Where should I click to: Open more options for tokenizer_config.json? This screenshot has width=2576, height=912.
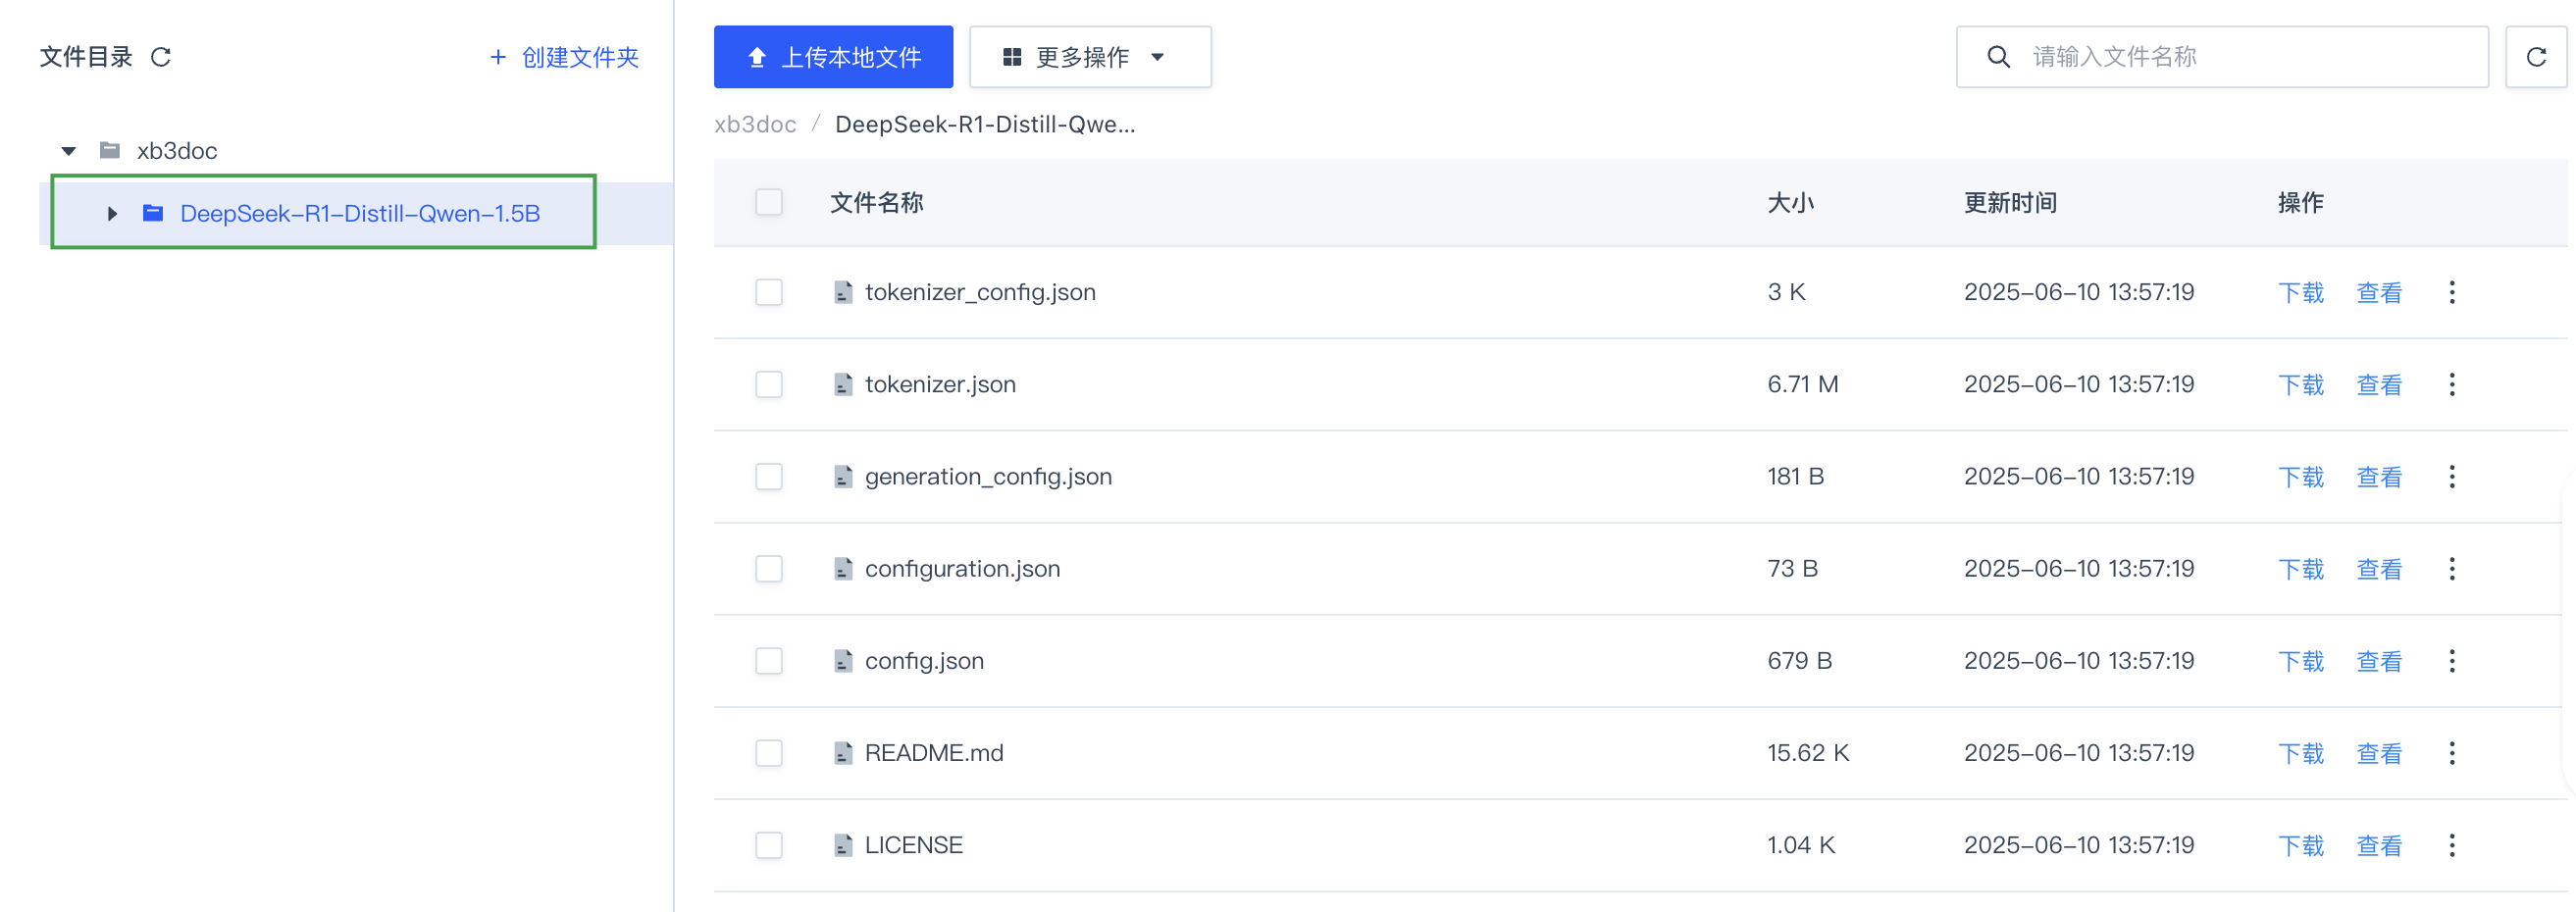click(x=2451, y=292)
